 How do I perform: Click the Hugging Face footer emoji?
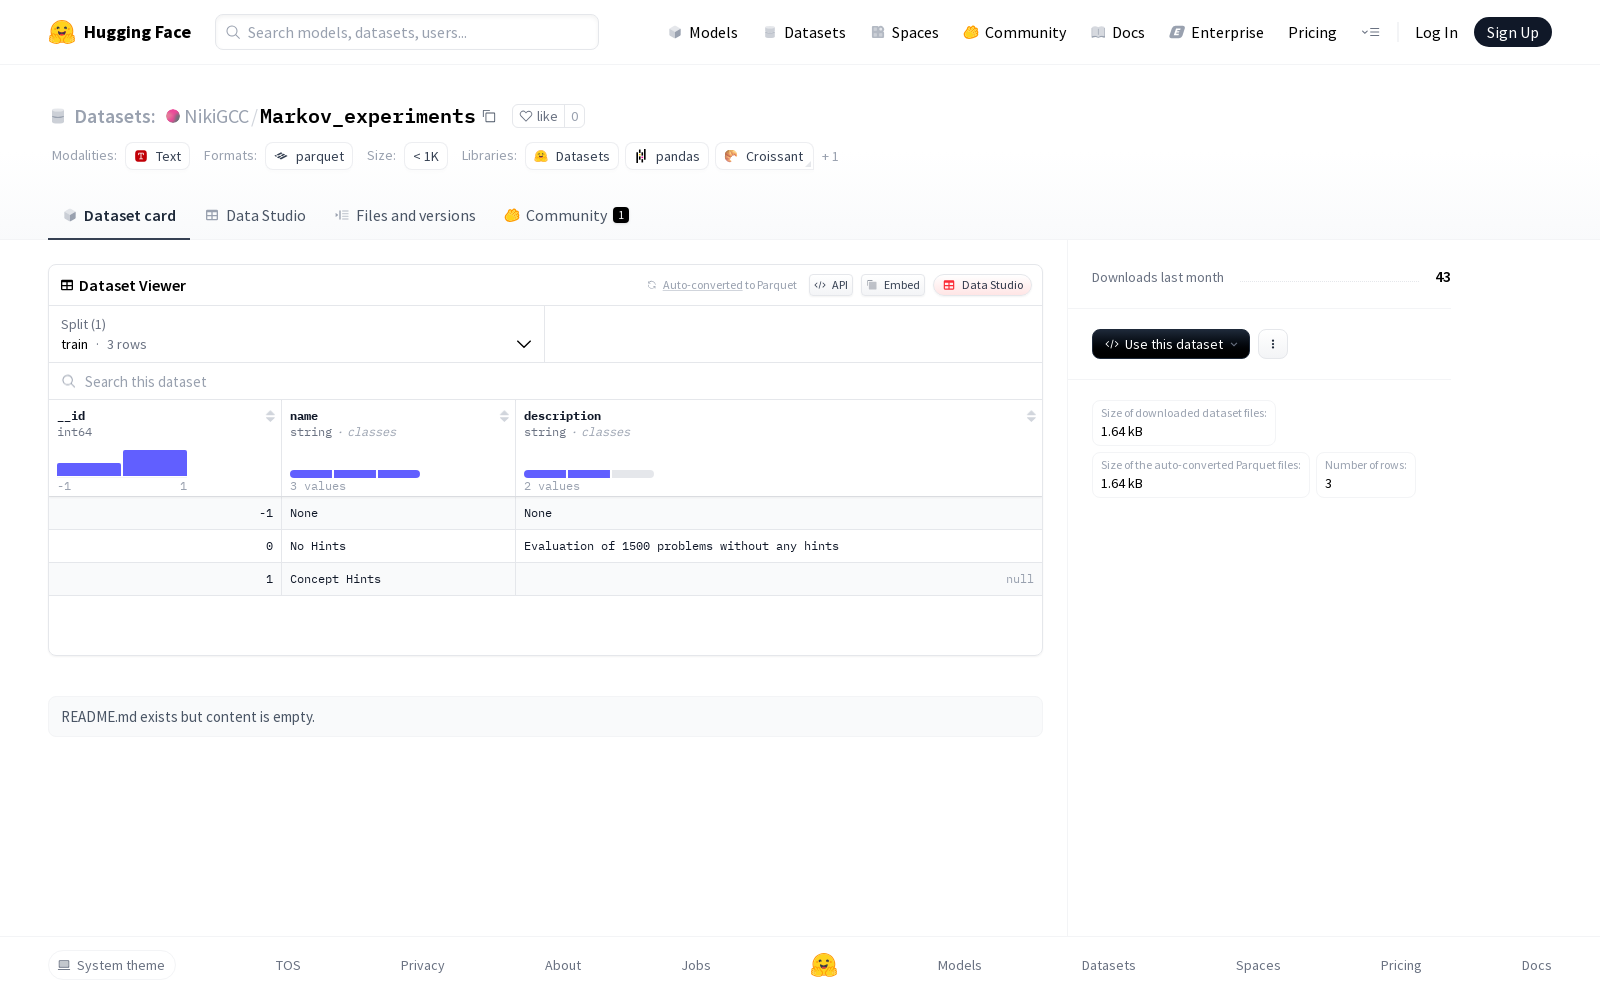click(x=824, y=965)
